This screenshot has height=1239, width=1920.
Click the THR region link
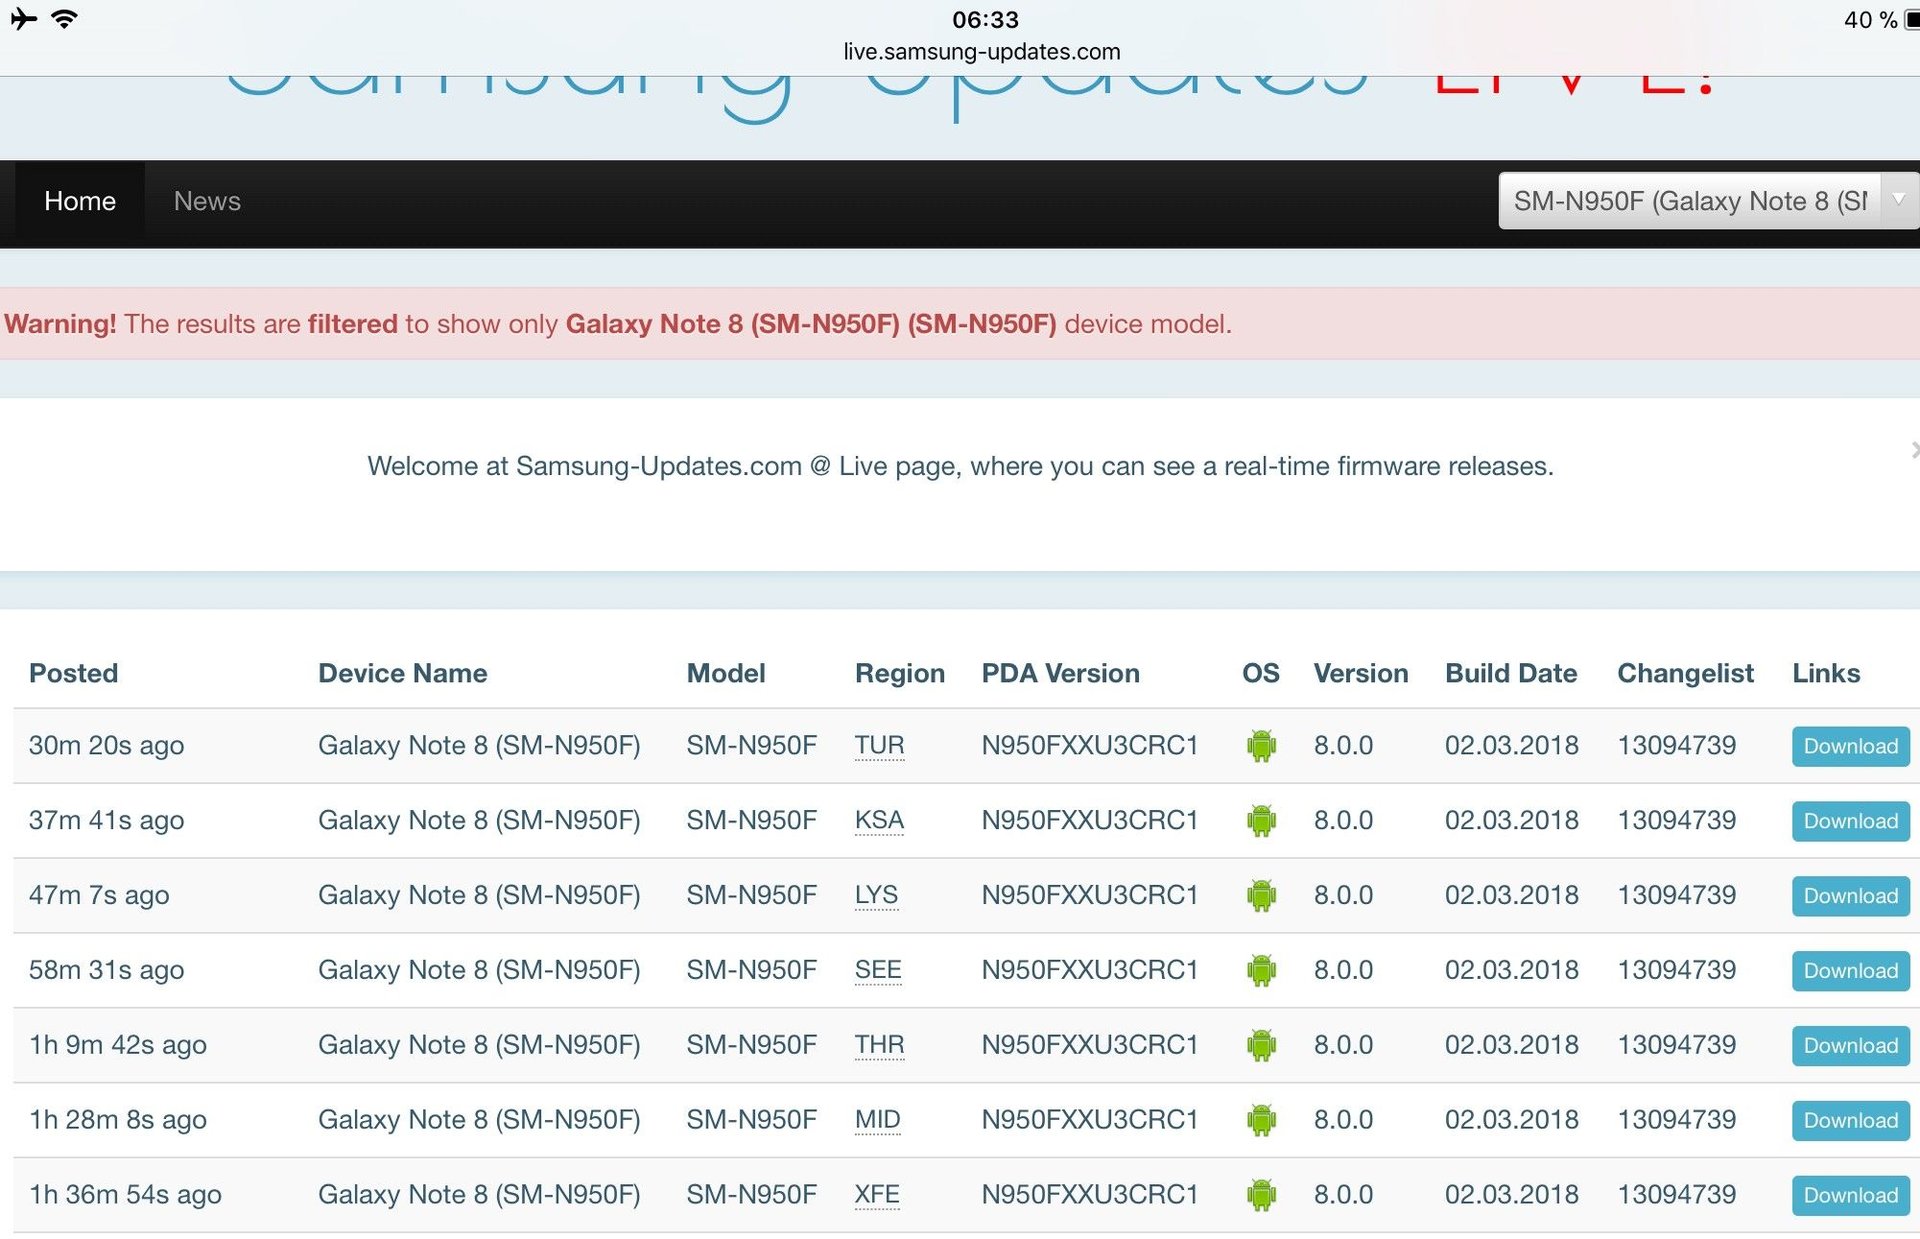tap(879, 1045)
